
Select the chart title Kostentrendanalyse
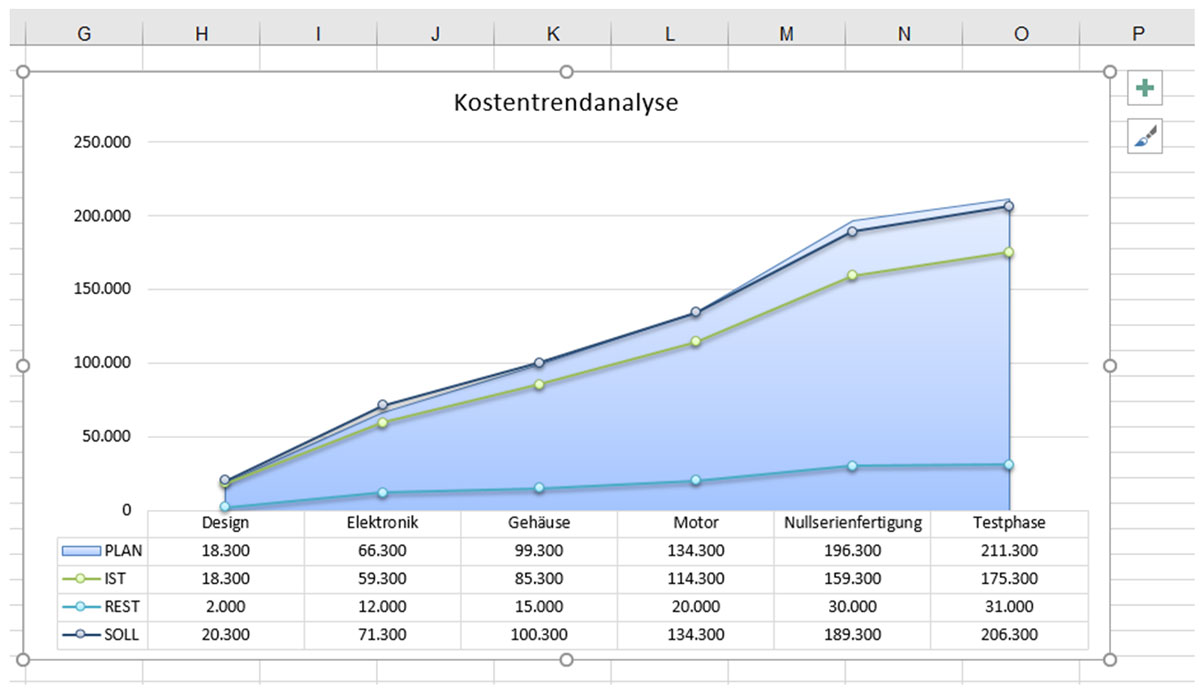(566, 102)
